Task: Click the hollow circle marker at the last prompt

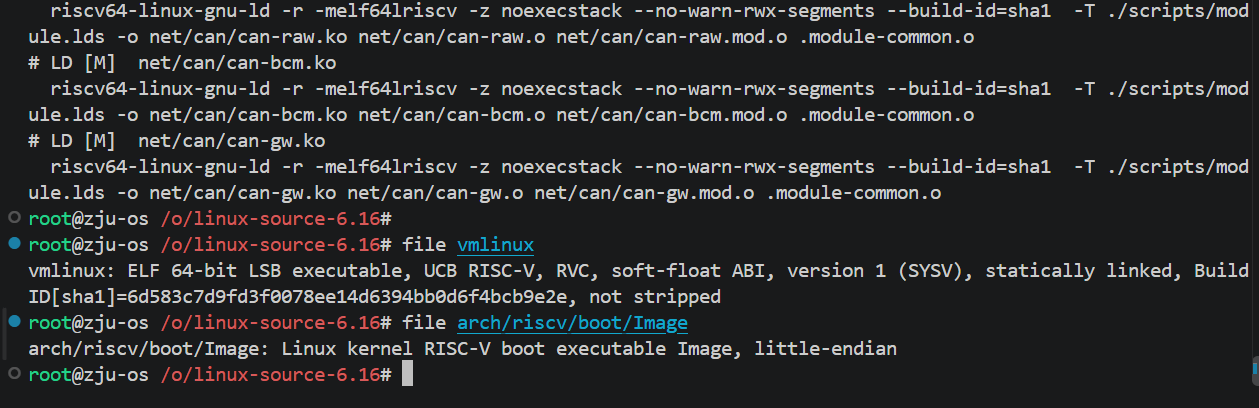Action: point(13,374)
